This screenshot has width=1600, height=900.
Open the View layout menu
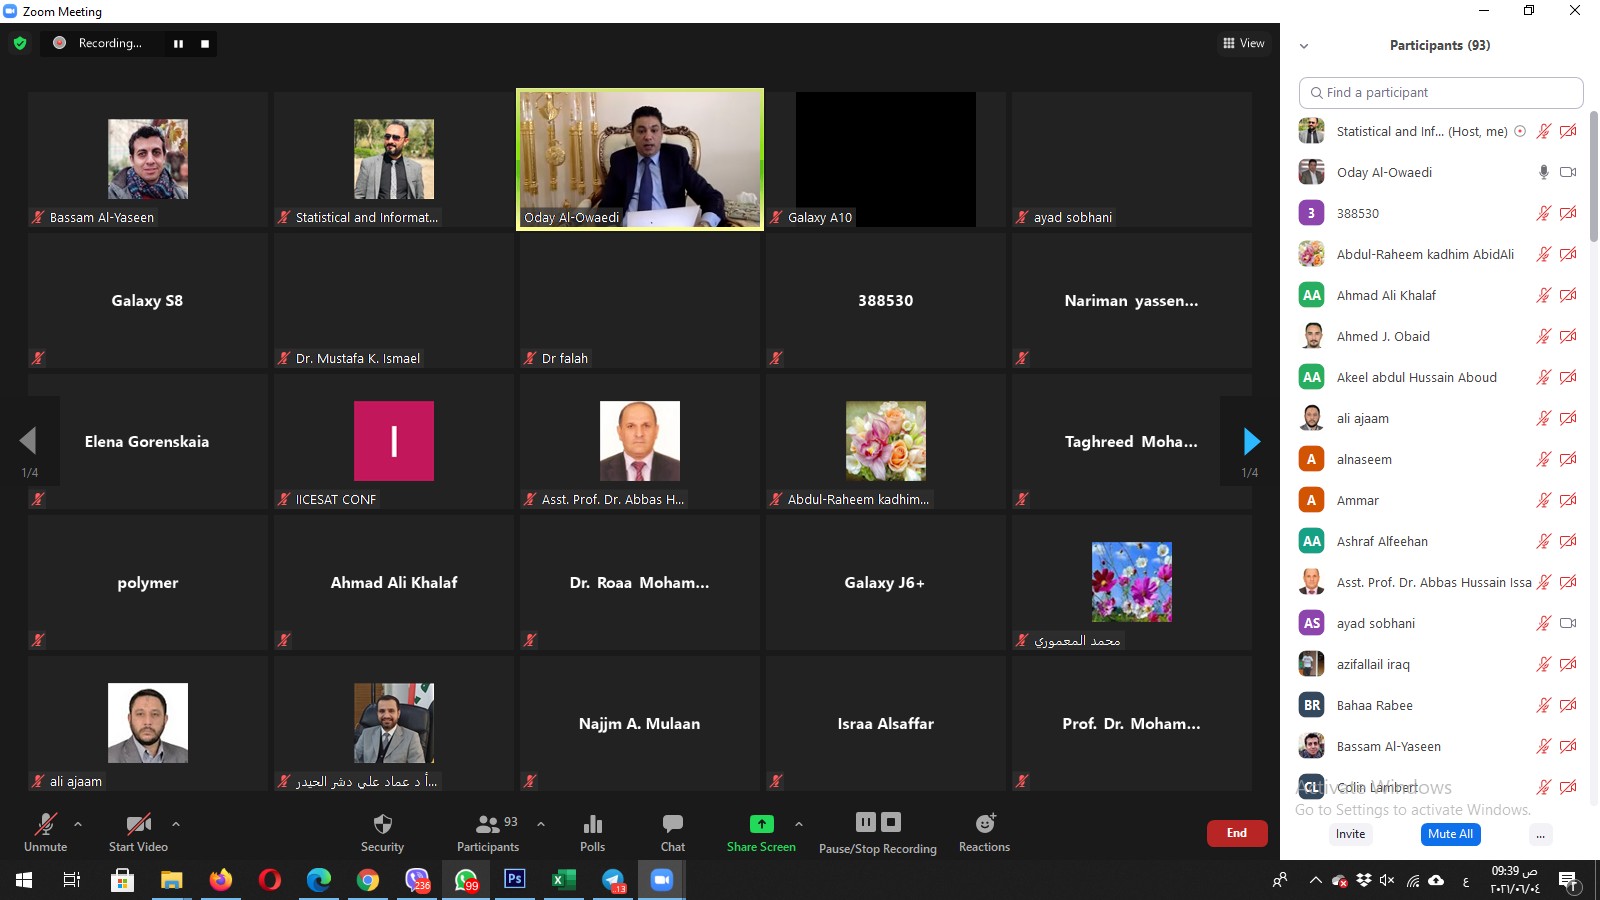pyautogui.click(x=1243, y=43)
